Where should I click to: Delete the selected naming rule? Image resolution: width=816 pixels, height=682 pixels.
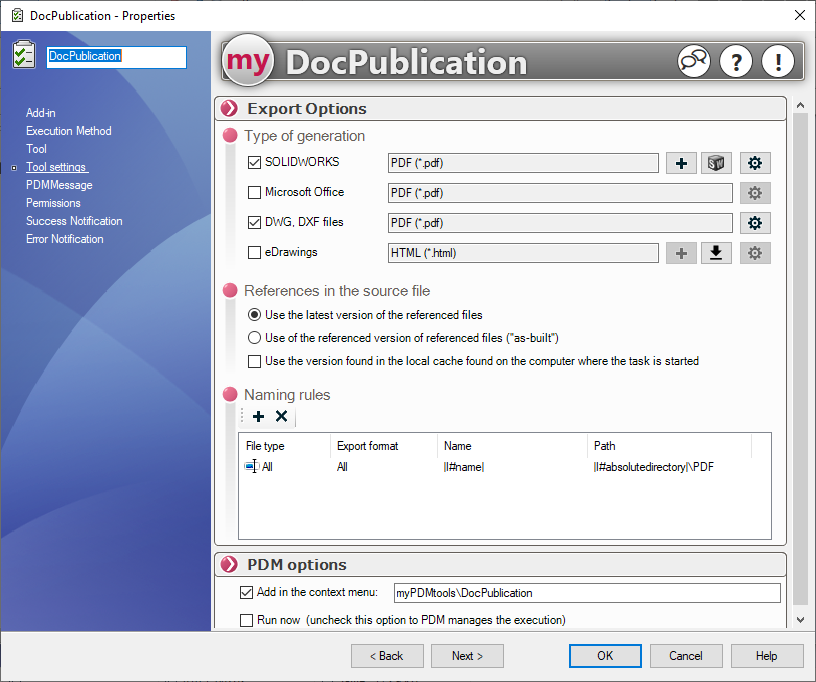tap(281, 416)
